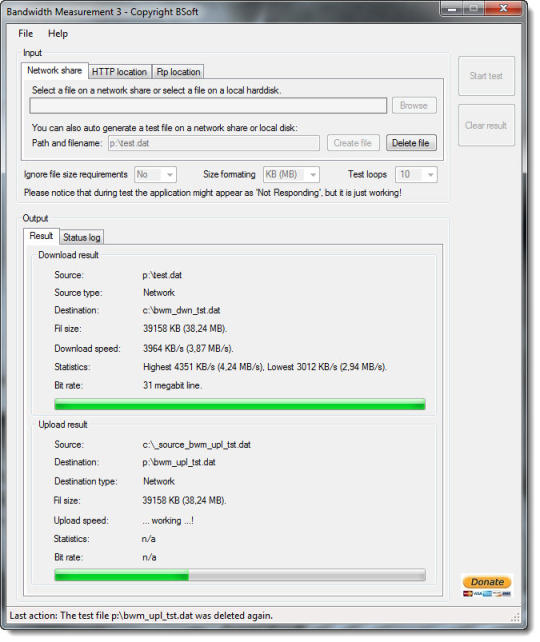The height and width of the screenshot is (642, 540).
Task: Click the upload result progress bar
Action: (240, 575)
